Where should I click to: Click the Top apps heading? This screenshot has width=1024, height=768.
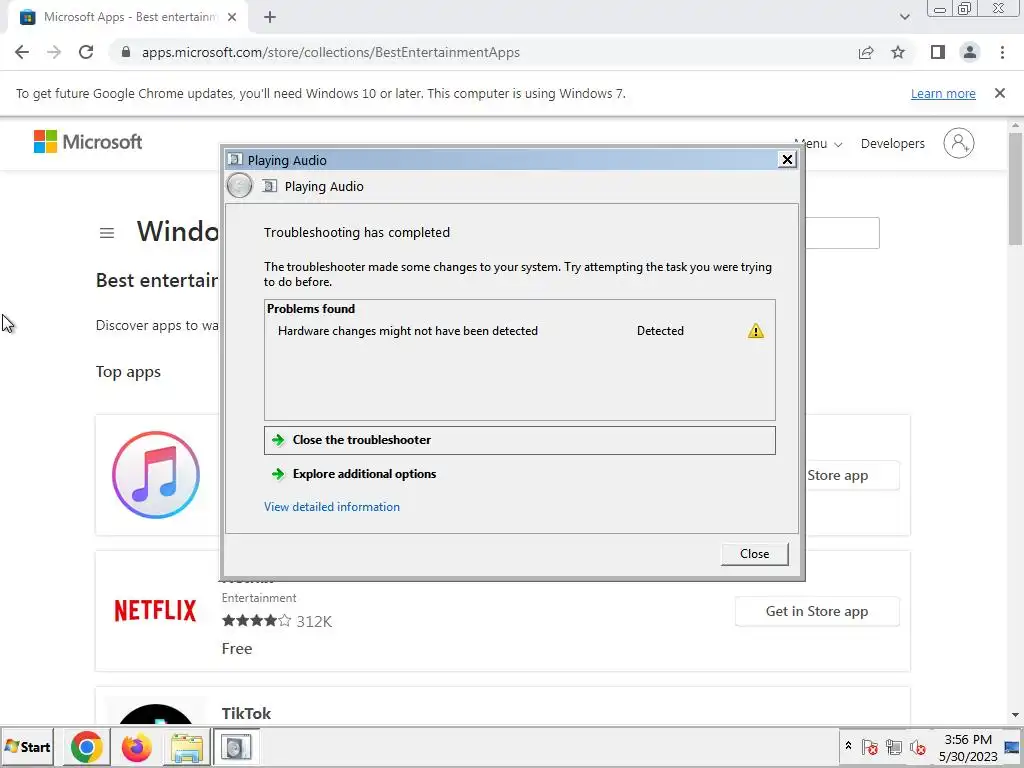pos(128,372)
